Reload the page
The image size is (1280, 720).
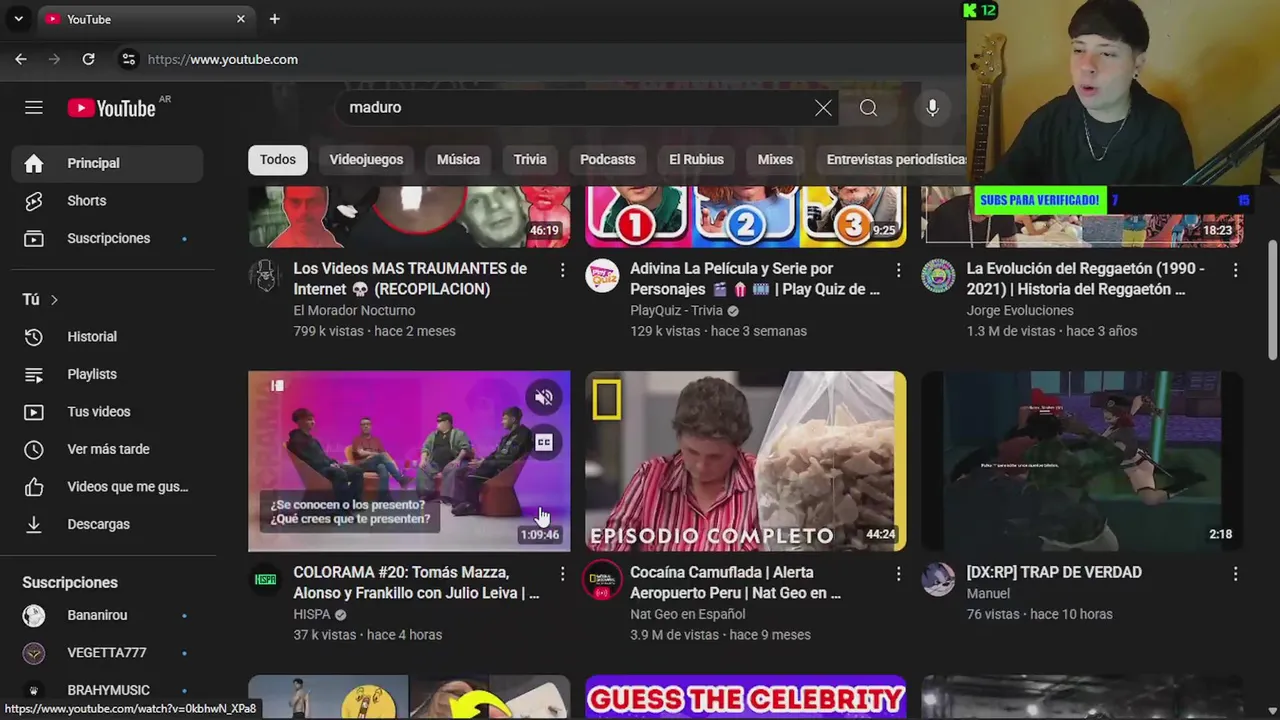click(88, 59)
